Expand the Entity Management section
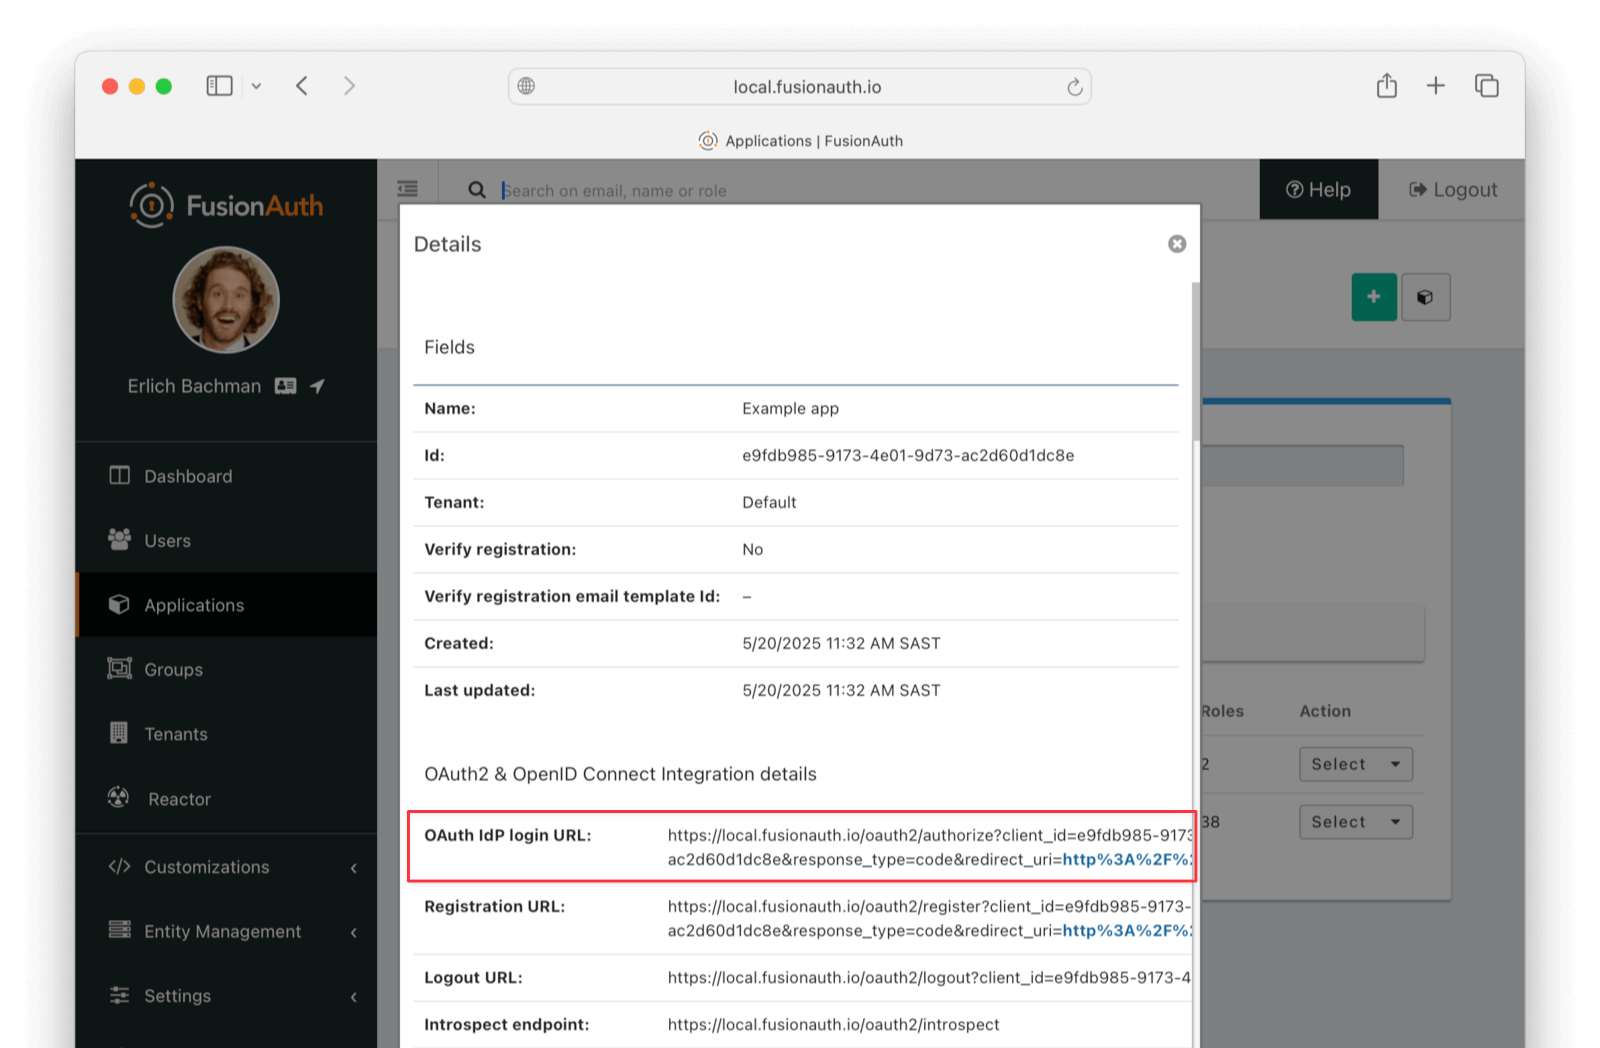Viewport: 1600px width, 1048px height. (222, 931)
